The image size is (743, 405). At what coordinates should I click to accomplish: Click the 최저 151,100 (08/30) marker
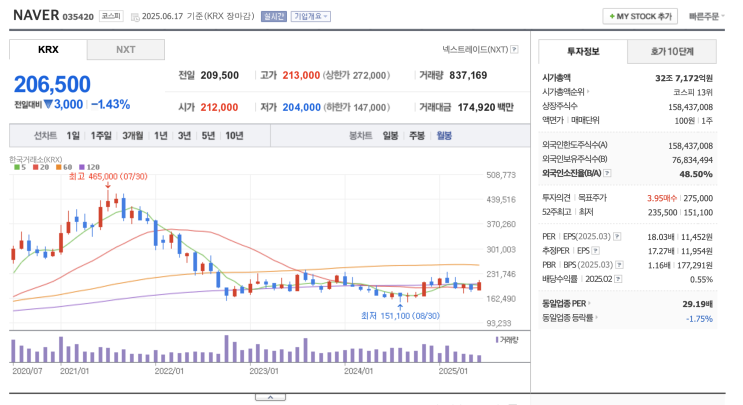pos(400,315)
